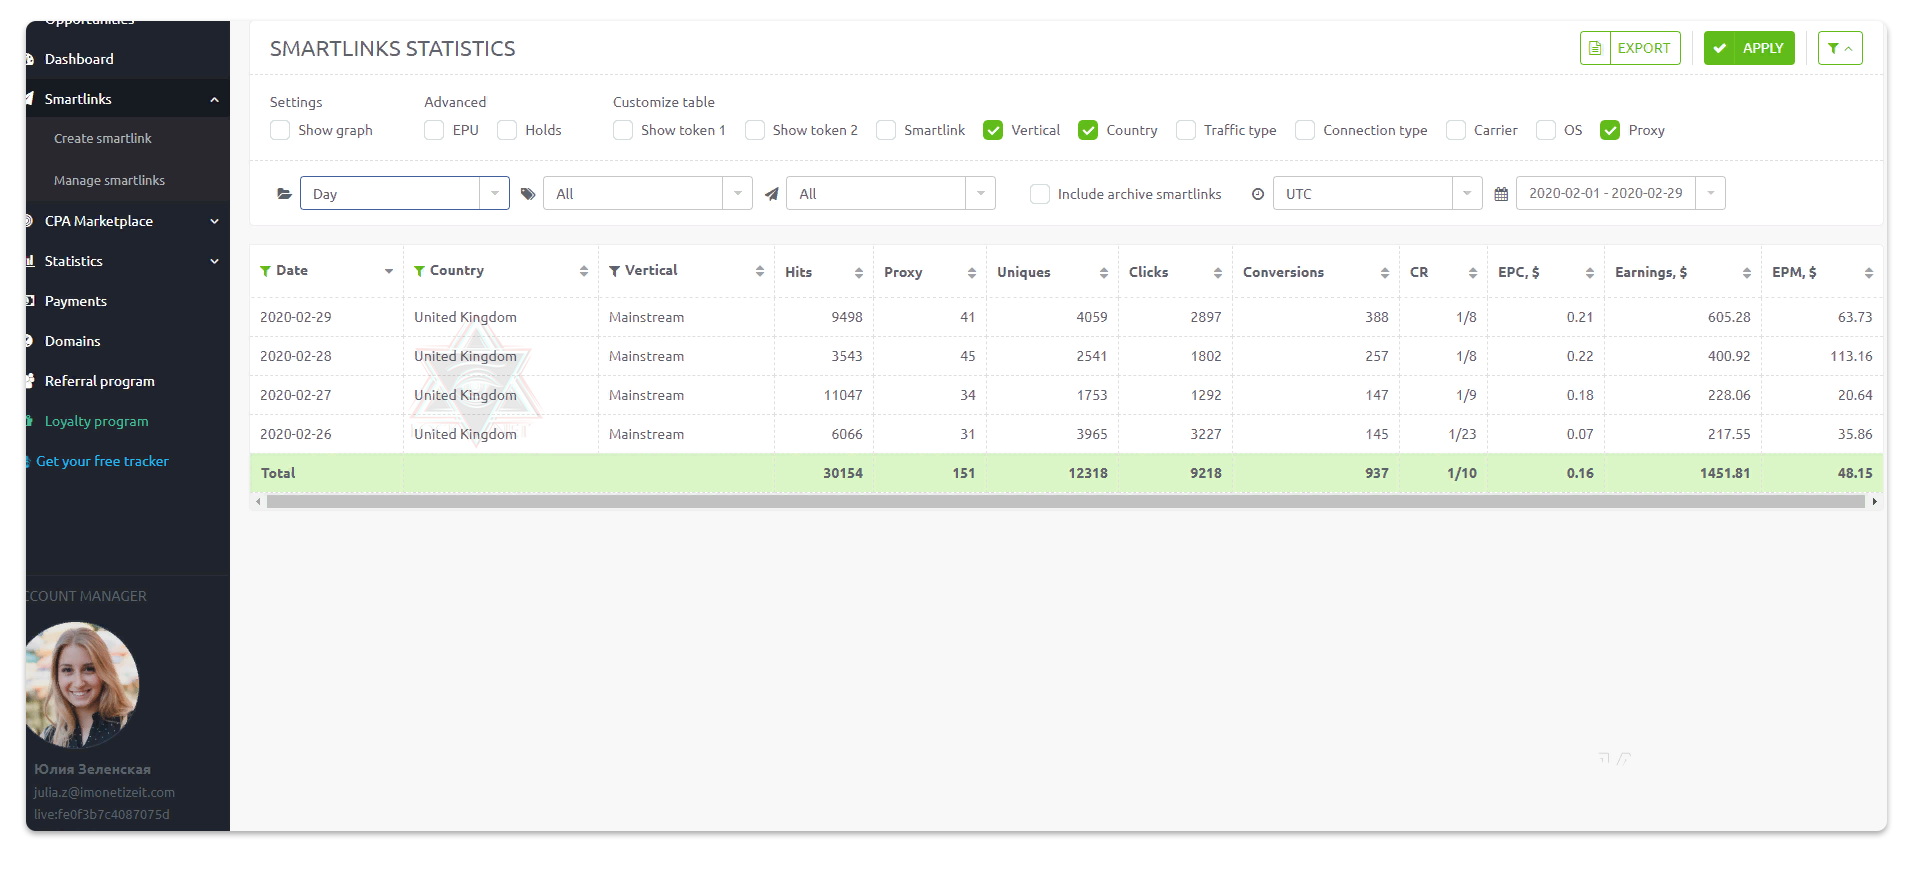
Task: Click the filter icon in Date column header
Action: click(x=265, y=271)
